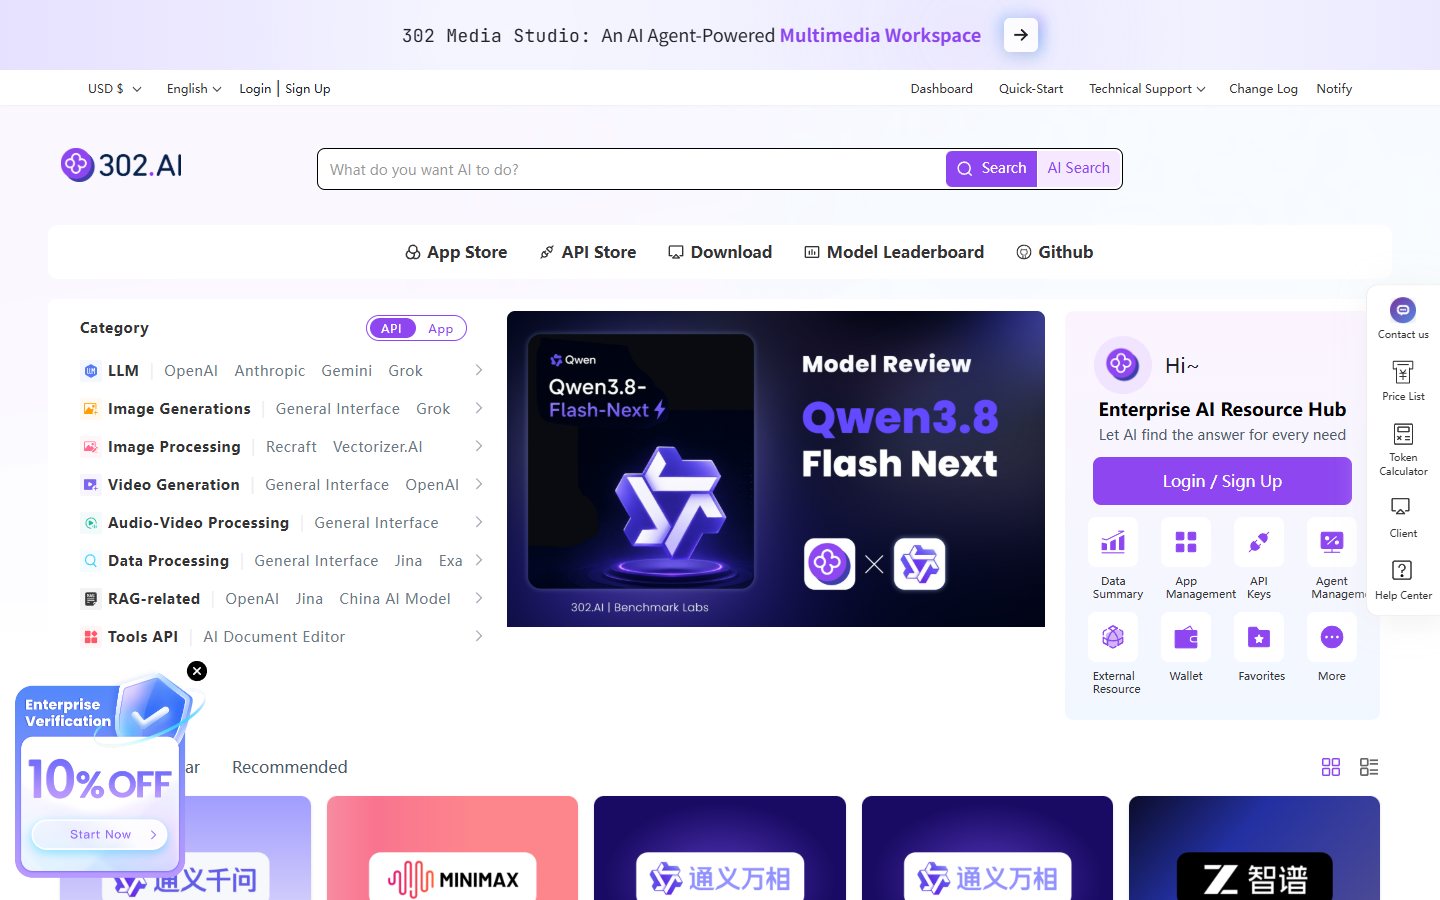The width and height of the screenshot is (1440, 900).
Task: Open the Change Log link
Action: [x=1263, y=88]
